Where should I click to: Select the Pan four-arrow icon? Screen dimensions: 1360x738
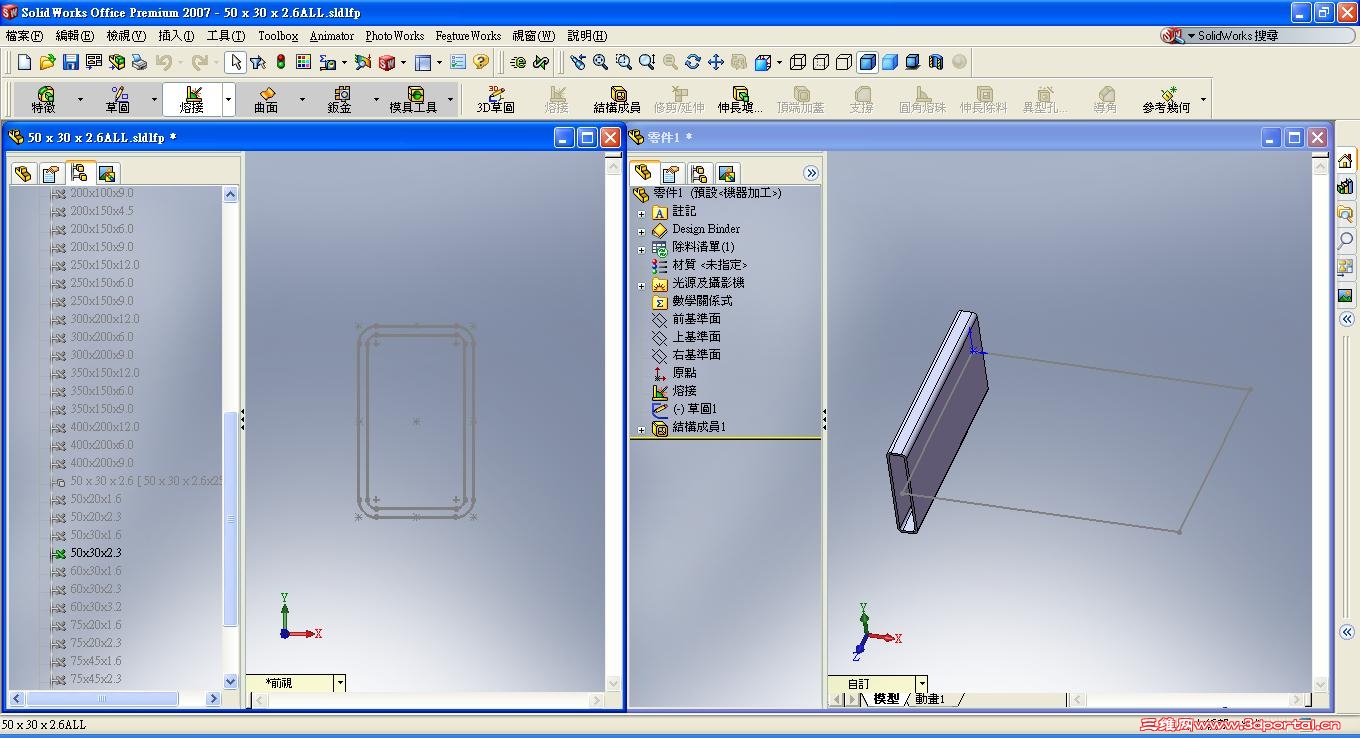715,62
